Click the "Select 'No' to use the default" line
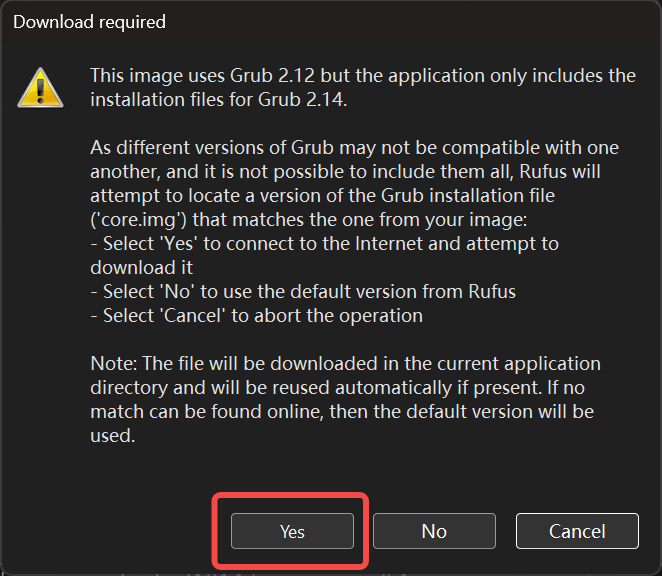The image size is (662, 576). click(x=303, y=291)
